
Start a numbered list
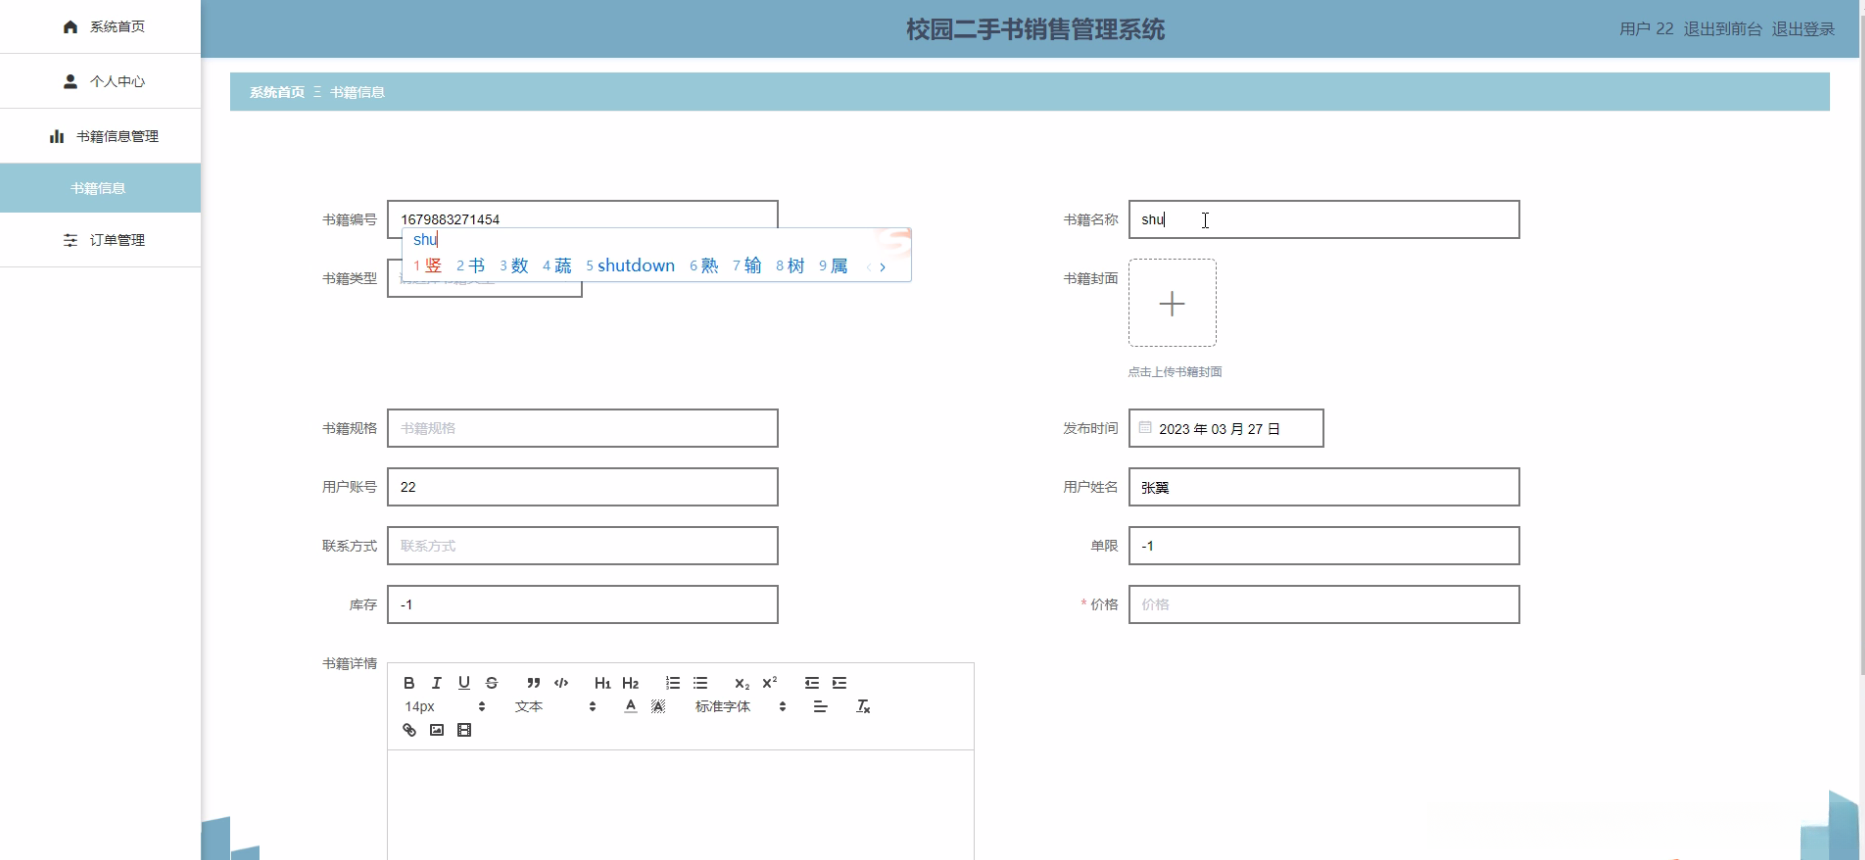[672, 683]
